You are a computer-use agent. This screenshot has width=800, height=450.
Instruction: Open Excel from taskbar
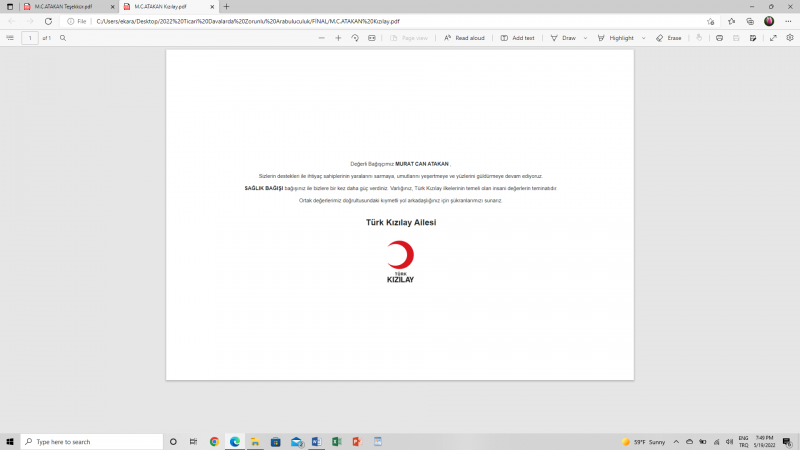pyautogui.click(x=337, y=442)
